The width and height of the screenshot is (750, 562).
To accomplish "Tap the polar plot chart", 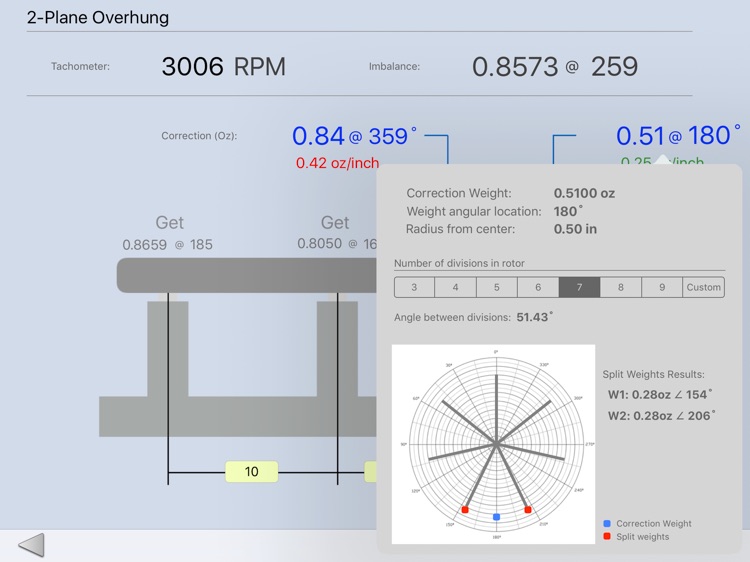I will [494, 444].
